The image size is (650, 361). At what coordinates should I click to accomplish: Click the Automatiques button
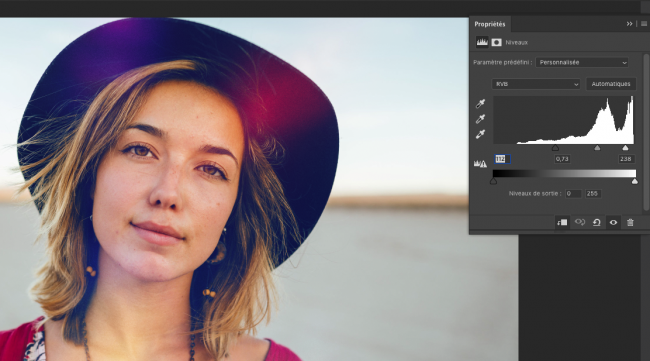(611, 84)
